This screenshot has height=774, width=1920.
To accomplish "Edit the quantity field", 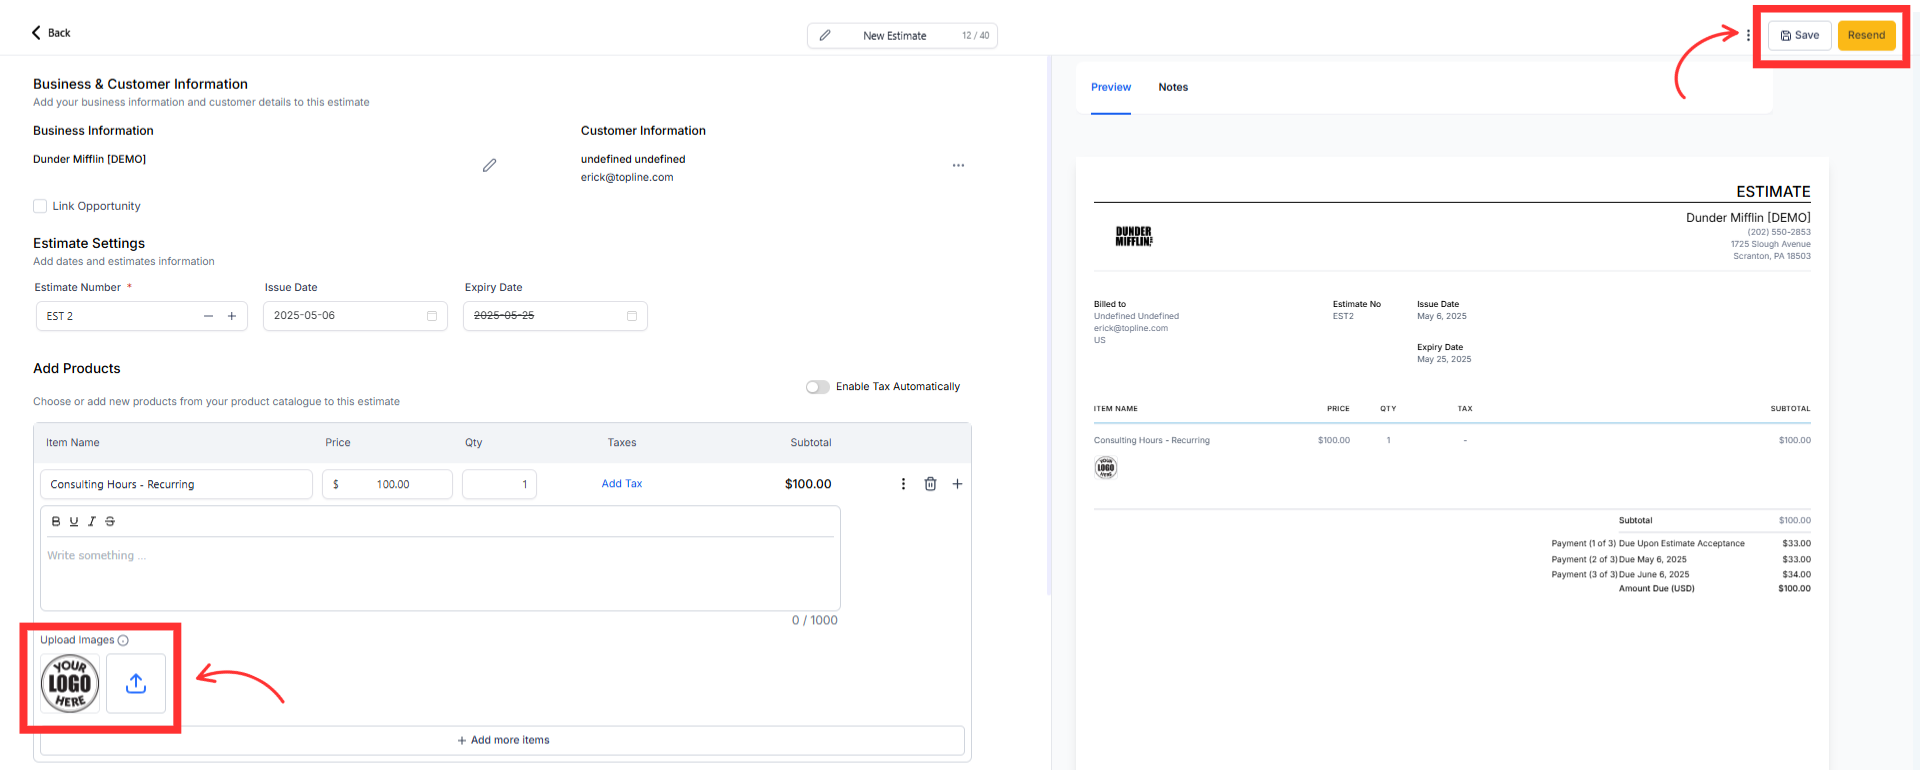I will tap(499, 484).
